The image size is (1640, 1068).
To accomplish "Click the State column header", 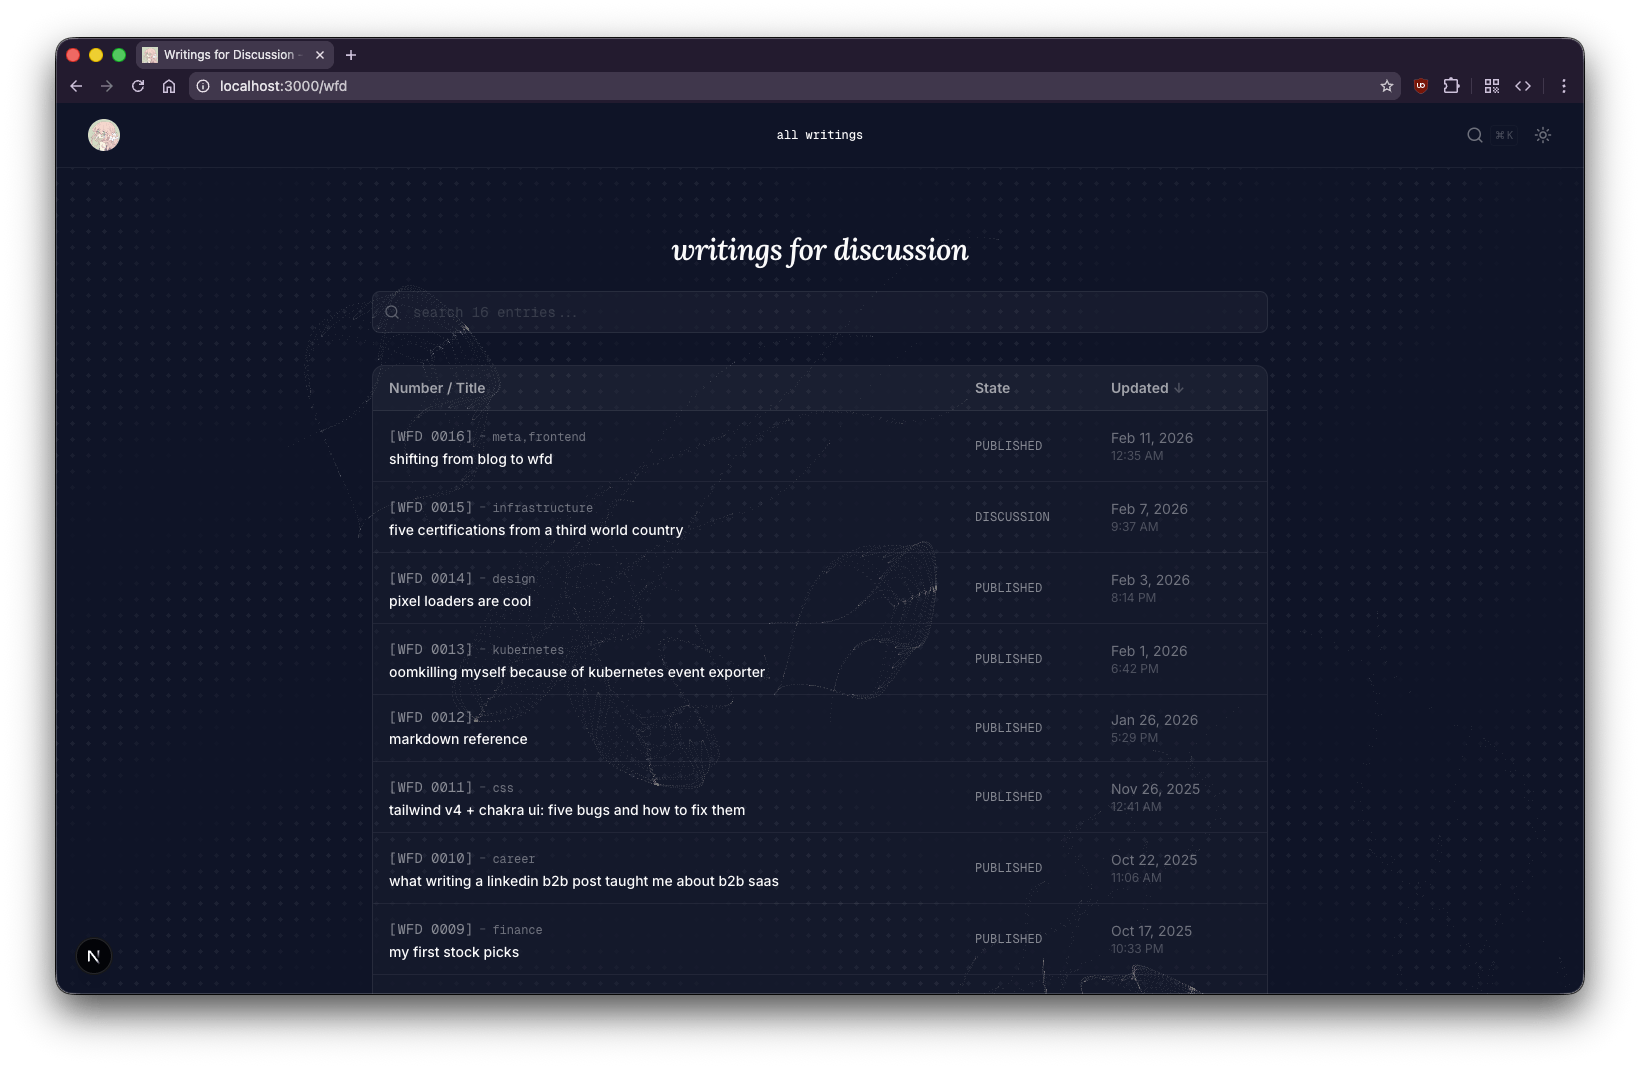I will click(x=992, y=388).
